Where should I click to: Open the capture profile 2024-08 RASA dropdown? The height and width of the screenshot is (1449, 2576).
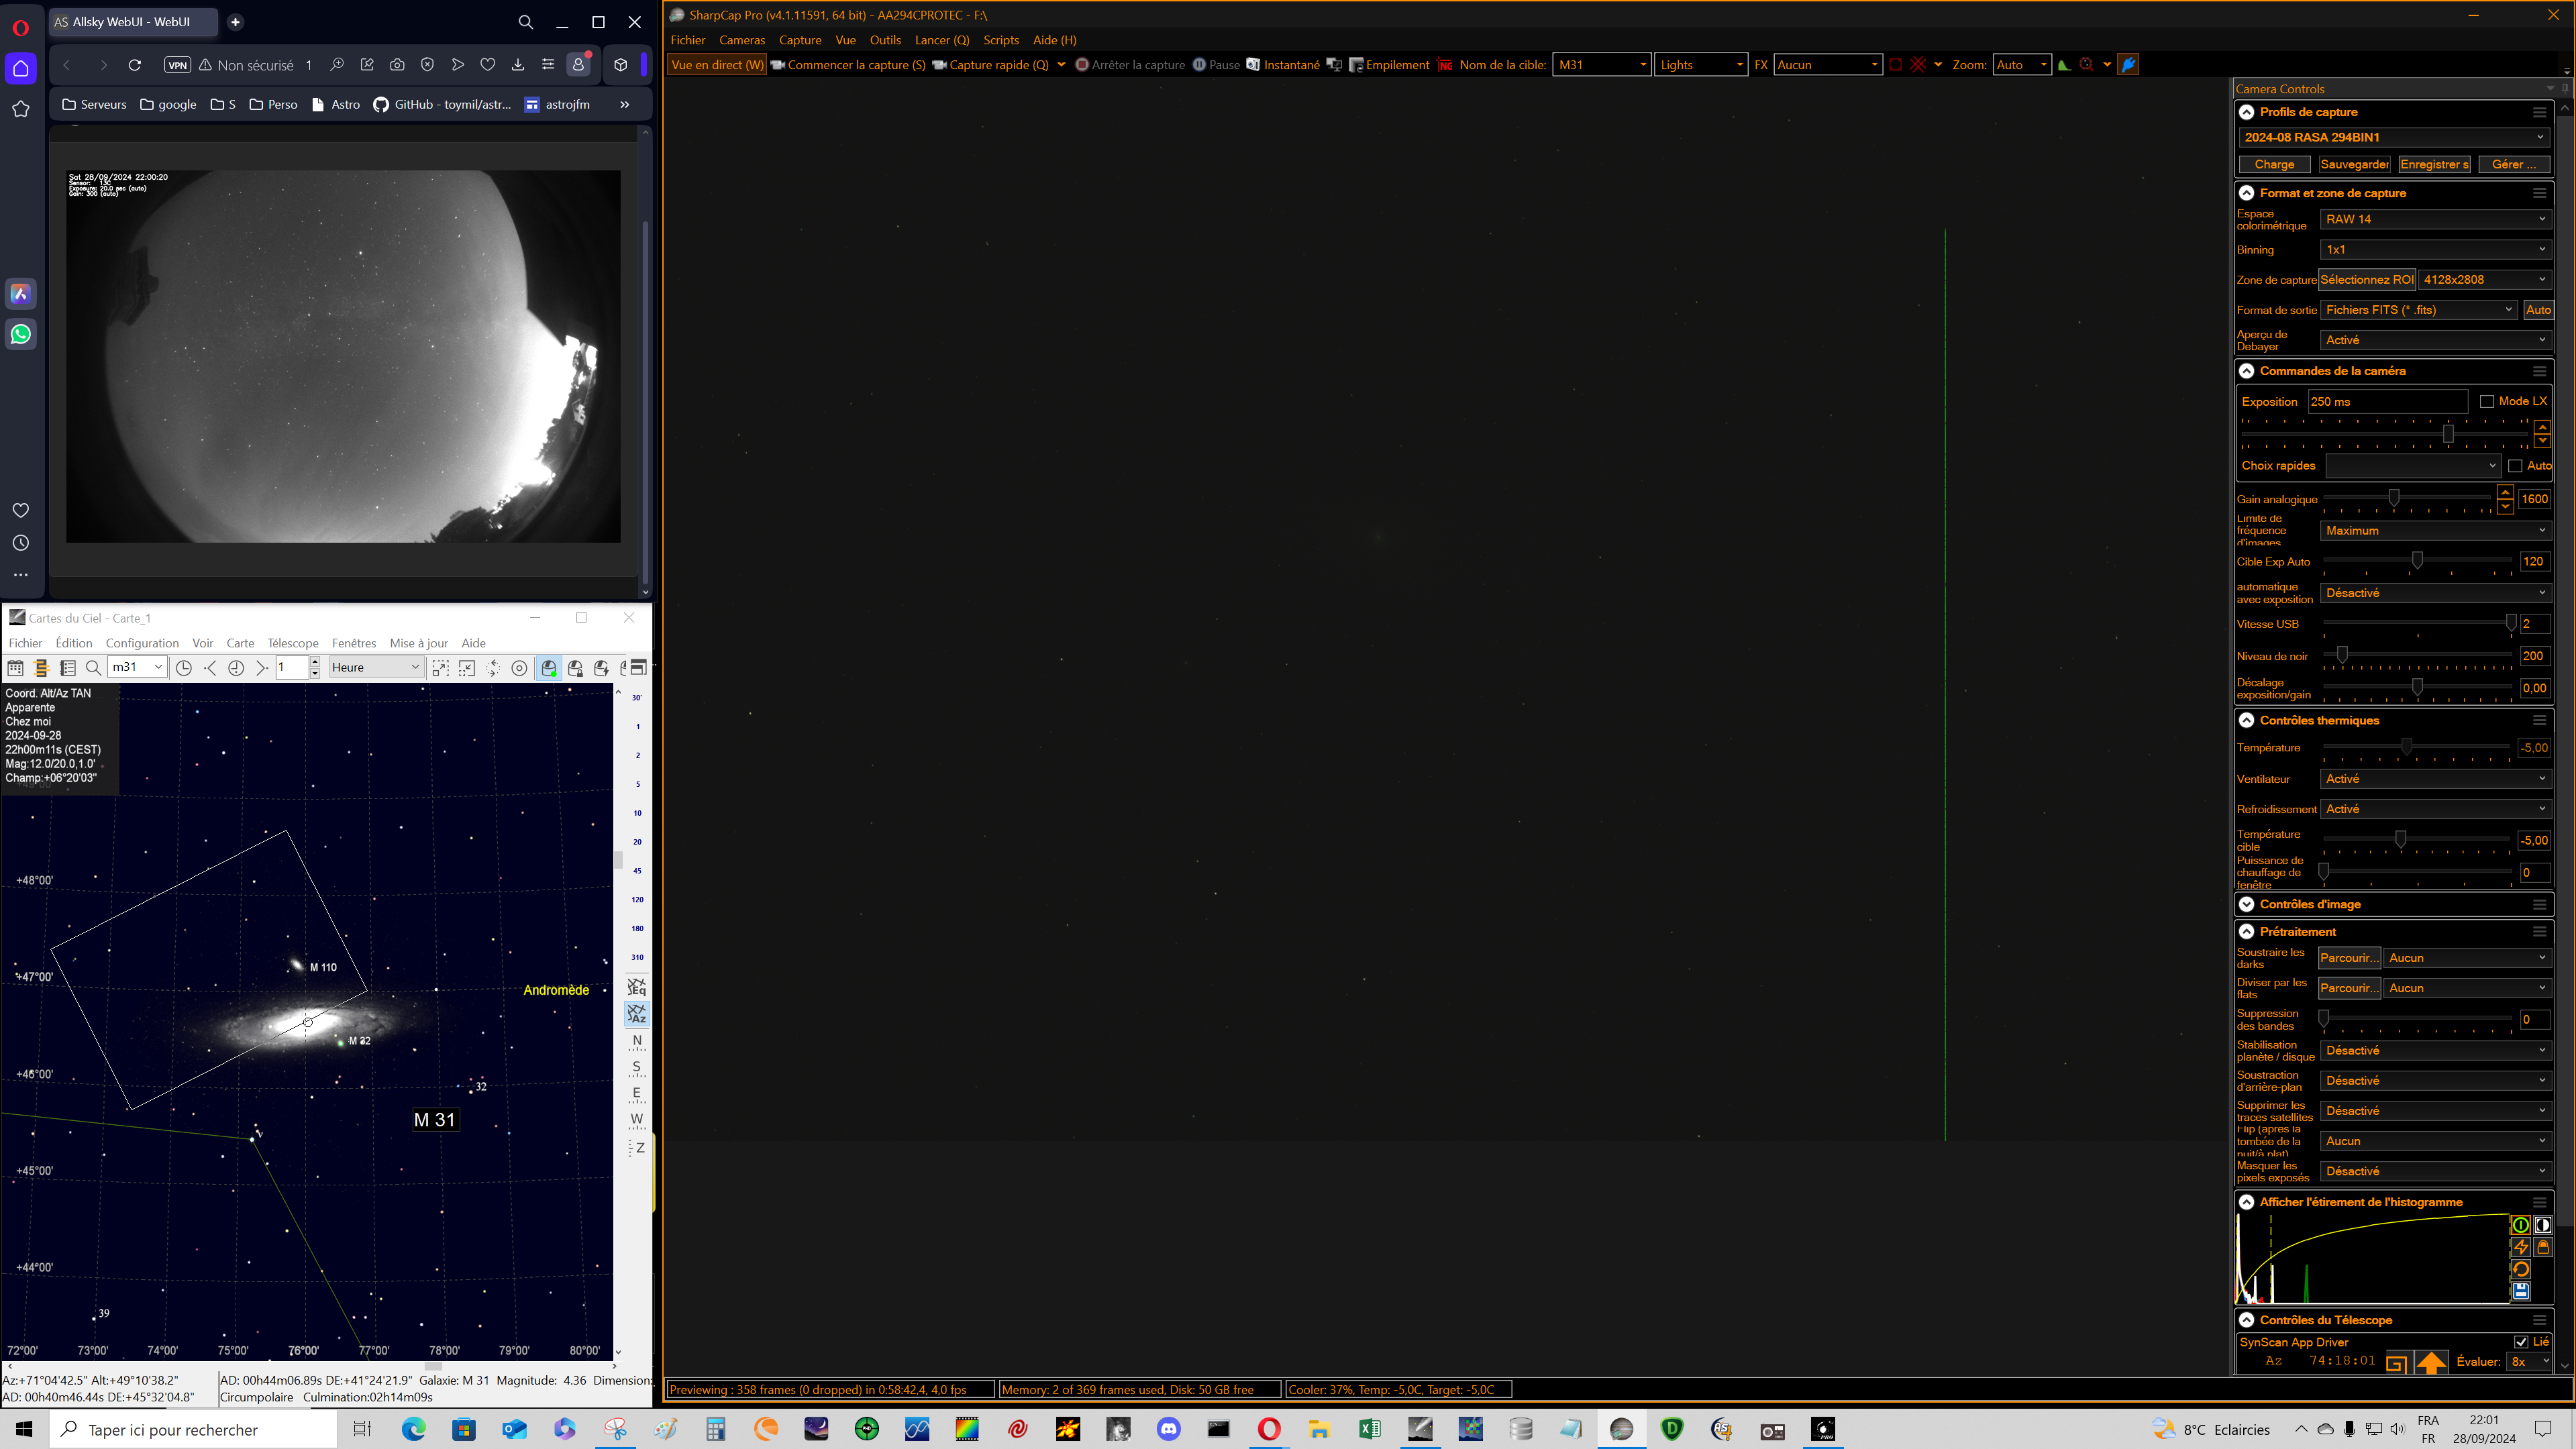(2393, 137)
